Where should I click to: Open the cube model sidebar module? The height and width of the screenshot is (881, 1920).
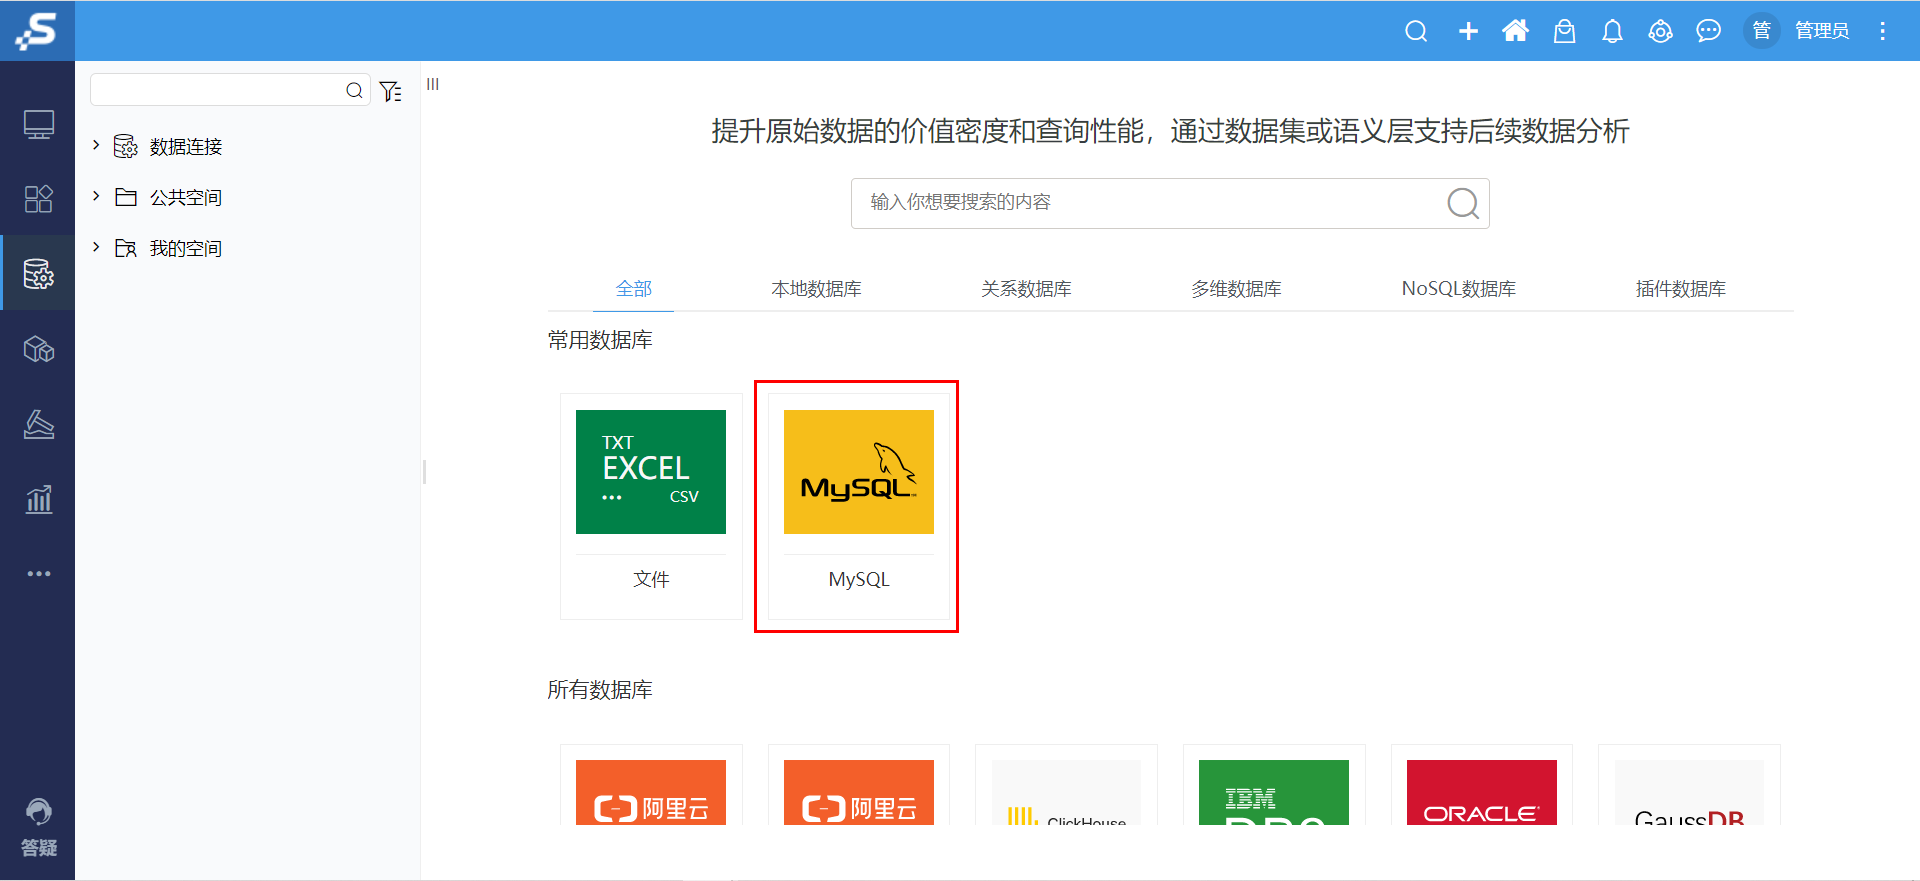click(x=38, y=349)
